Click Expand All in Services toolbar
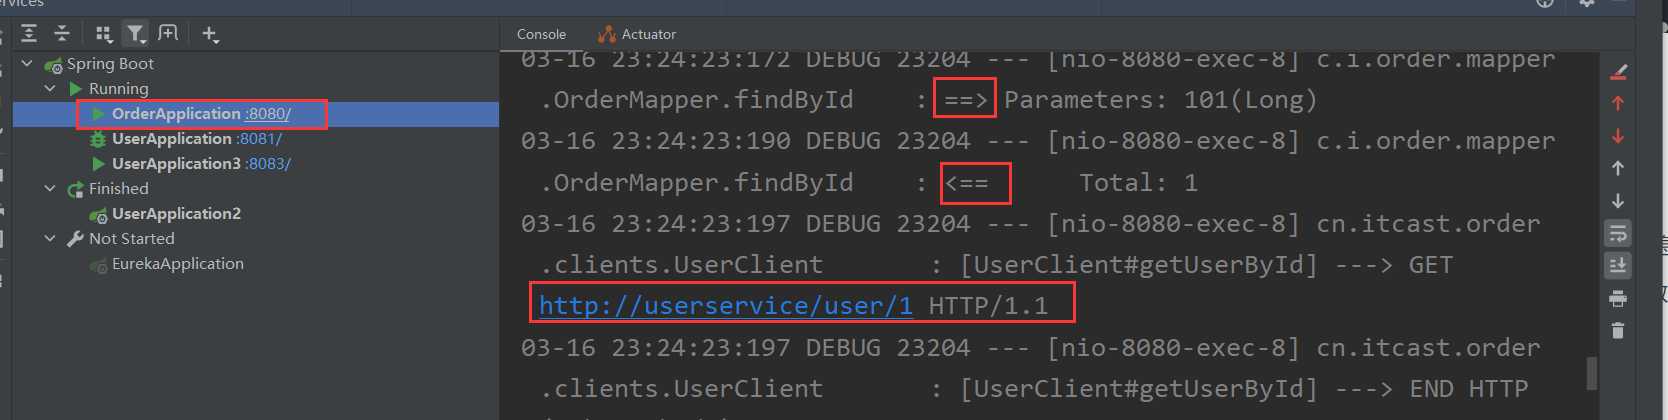The height and width of the screenshot is (420, 1668). [x=29, y=34]
